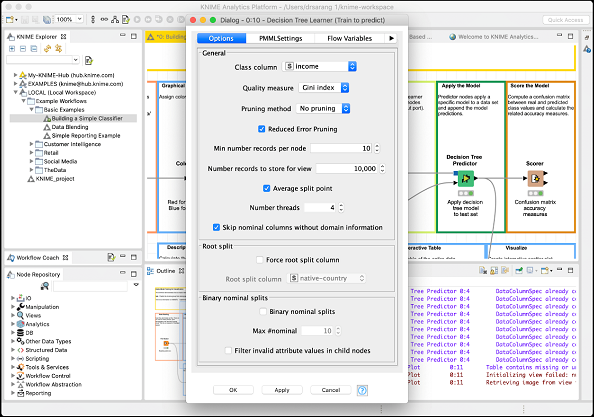The height and width of the screenshot is (417, 594).
Task: Enable the Force root split column checkbox
Action: [259, 260]
